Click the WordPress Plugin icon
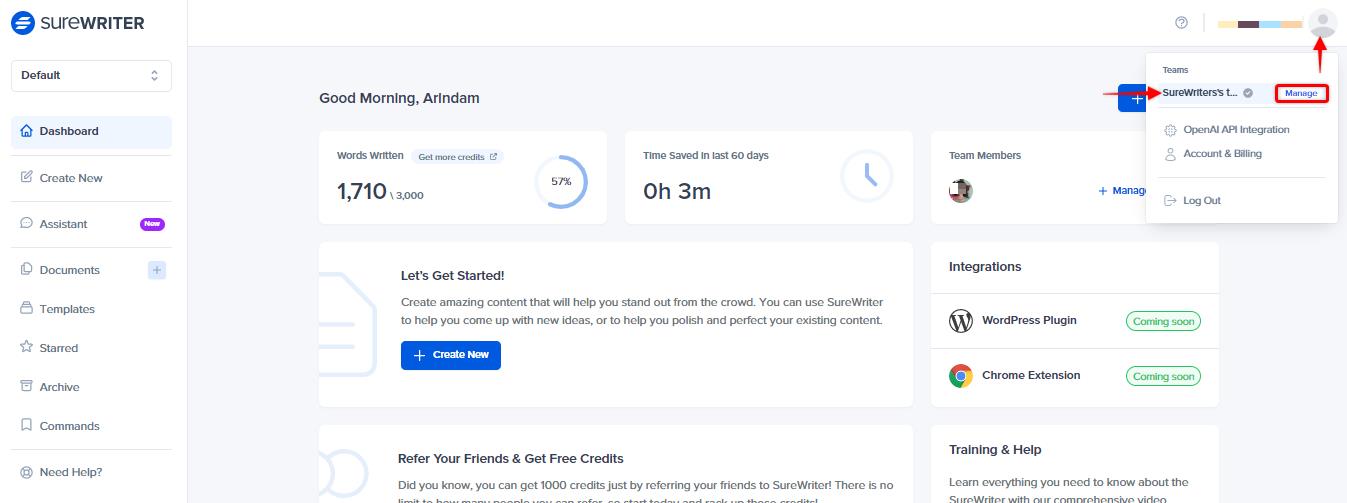Screen dimensions: 1347x503 961,321
